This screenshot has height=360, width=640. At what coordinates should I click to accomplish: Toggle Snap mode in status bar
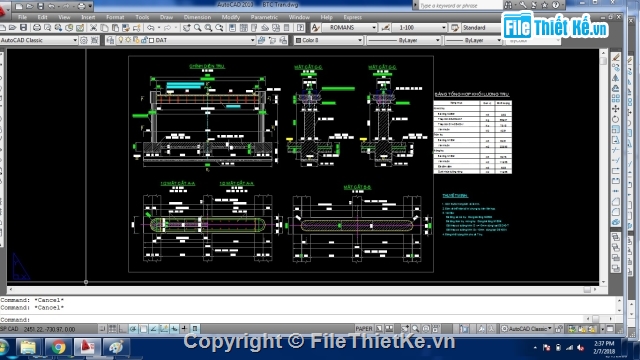click(102, 329)
